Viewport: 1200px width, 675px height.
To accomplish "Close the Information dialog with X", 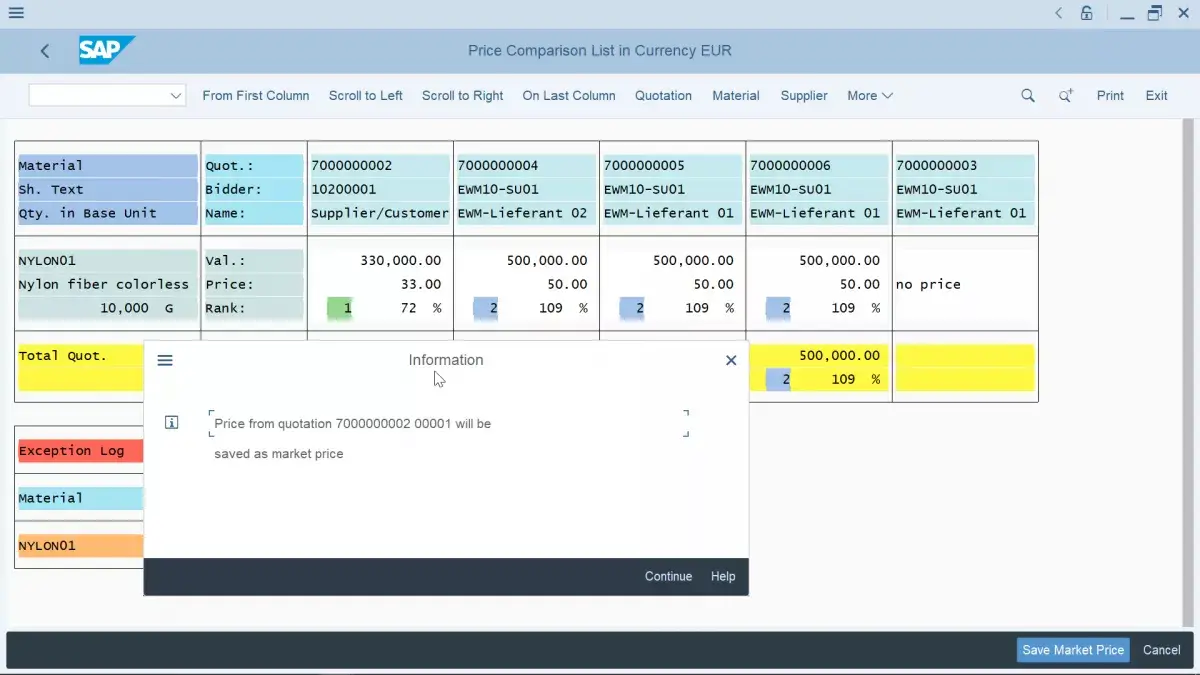I will pos(731,360).
